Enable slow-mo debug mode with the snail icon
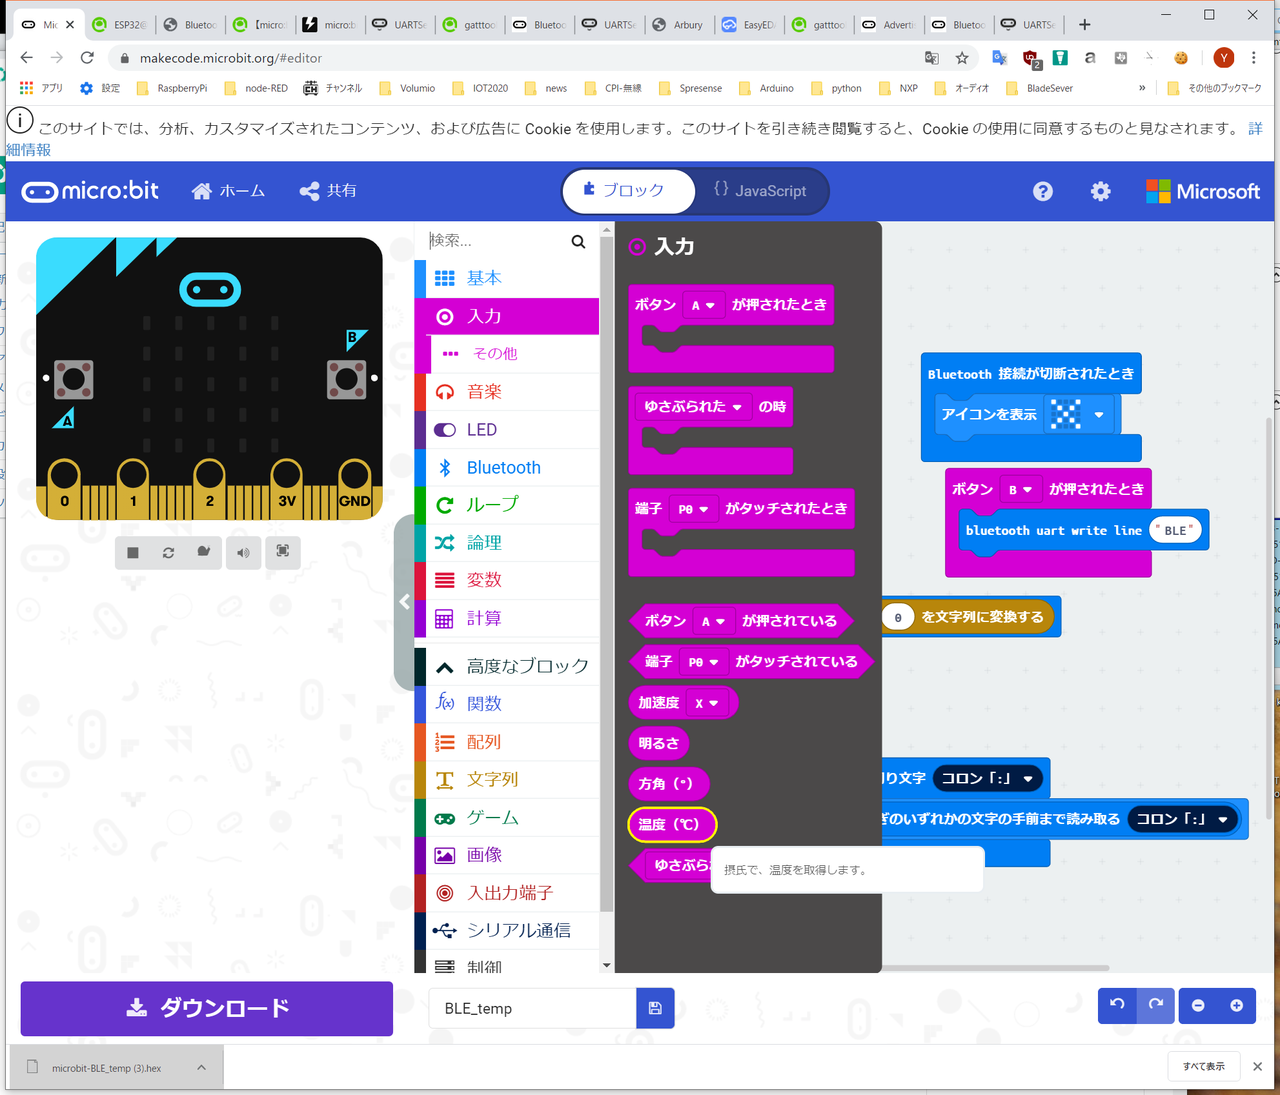Image resolution: width=1280 pixels, height=1095 pixels. click(205, 552)
